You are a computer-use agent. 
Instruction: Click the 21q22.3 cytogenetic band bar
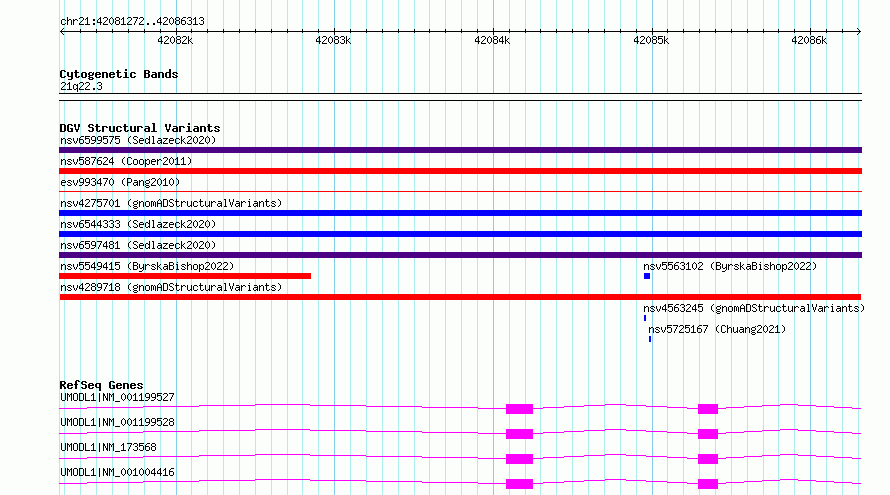tap(460, 97)
